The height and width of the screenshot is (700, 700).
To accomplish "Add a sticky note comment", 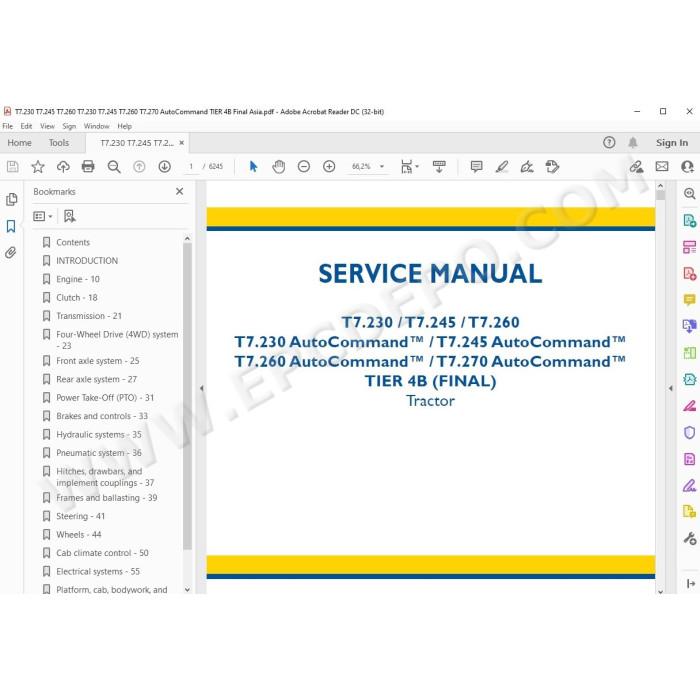I will click(476, 167).
